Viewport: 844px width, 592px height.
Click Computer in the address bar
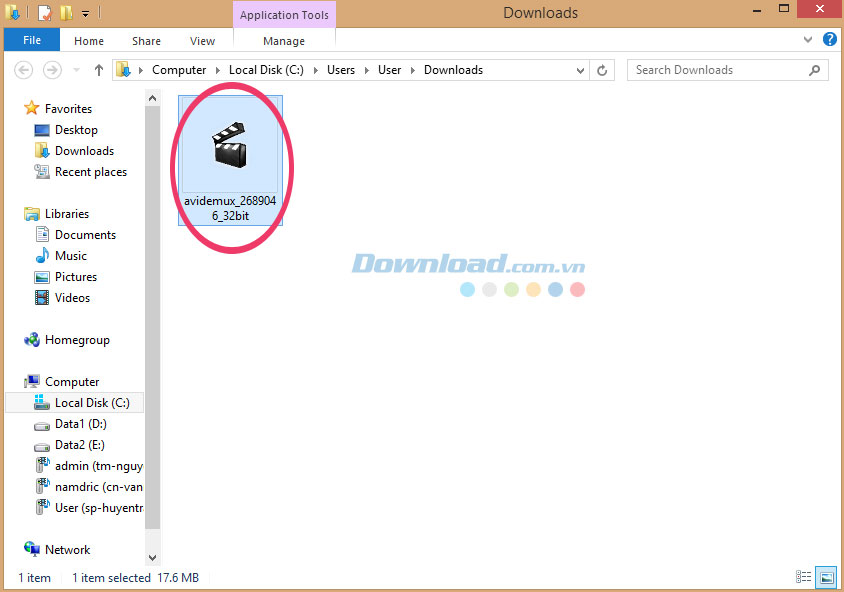coord(179,70)
